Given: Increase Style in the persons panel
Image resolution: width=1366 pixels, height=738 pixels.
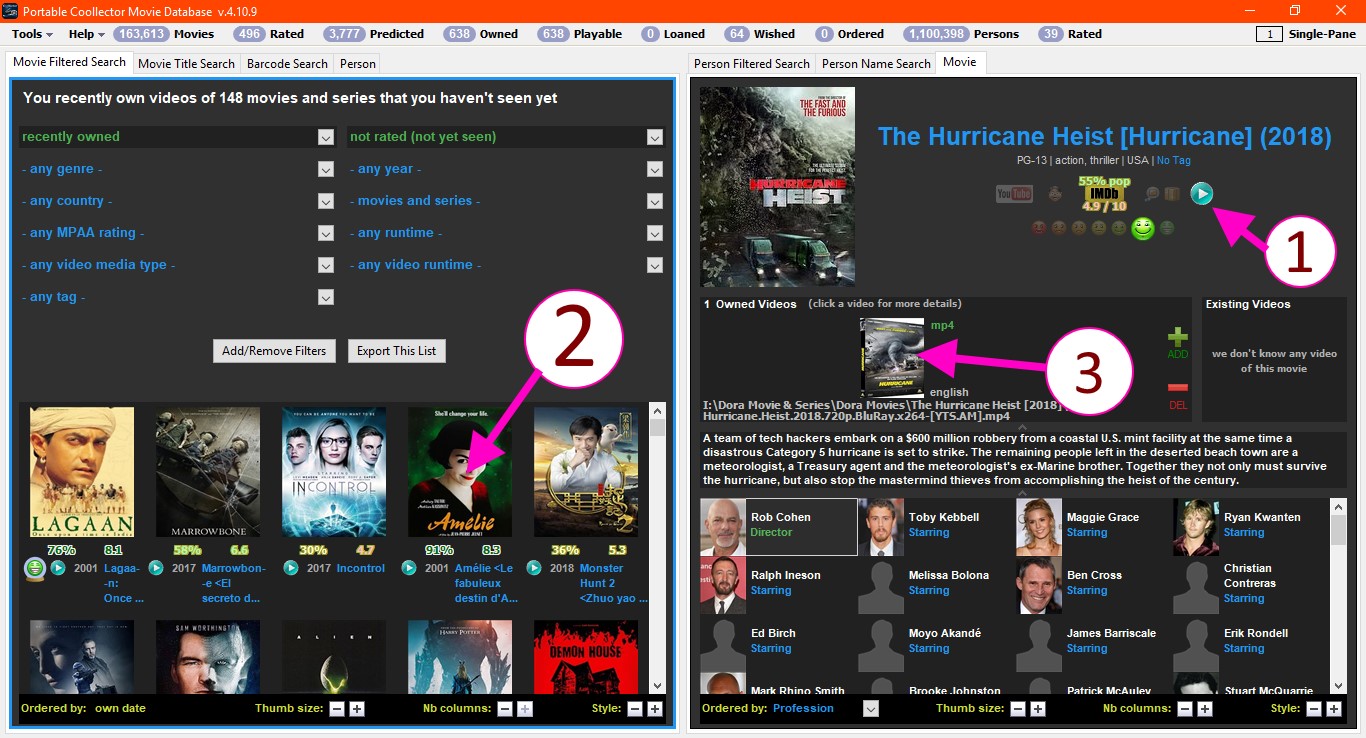Looking at the screenshot, I should [1335, 708].
